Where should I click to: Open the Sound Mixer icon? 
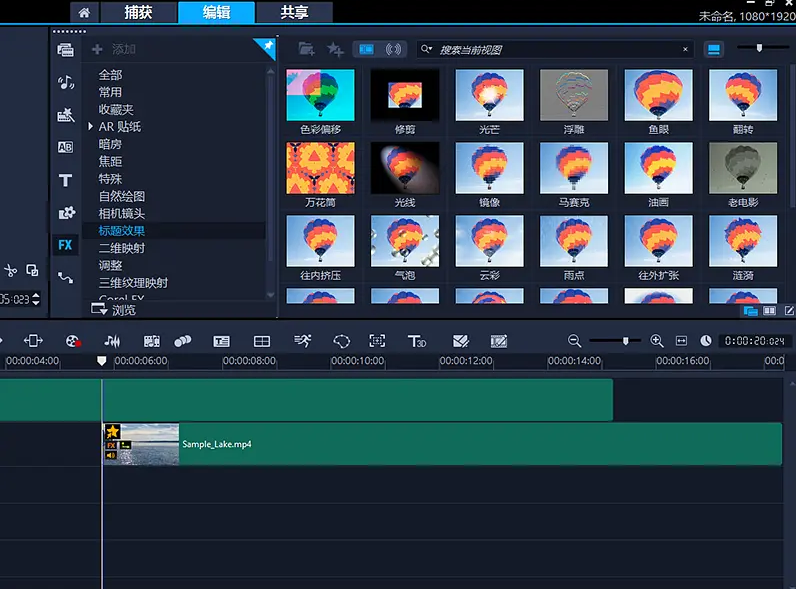112,341
